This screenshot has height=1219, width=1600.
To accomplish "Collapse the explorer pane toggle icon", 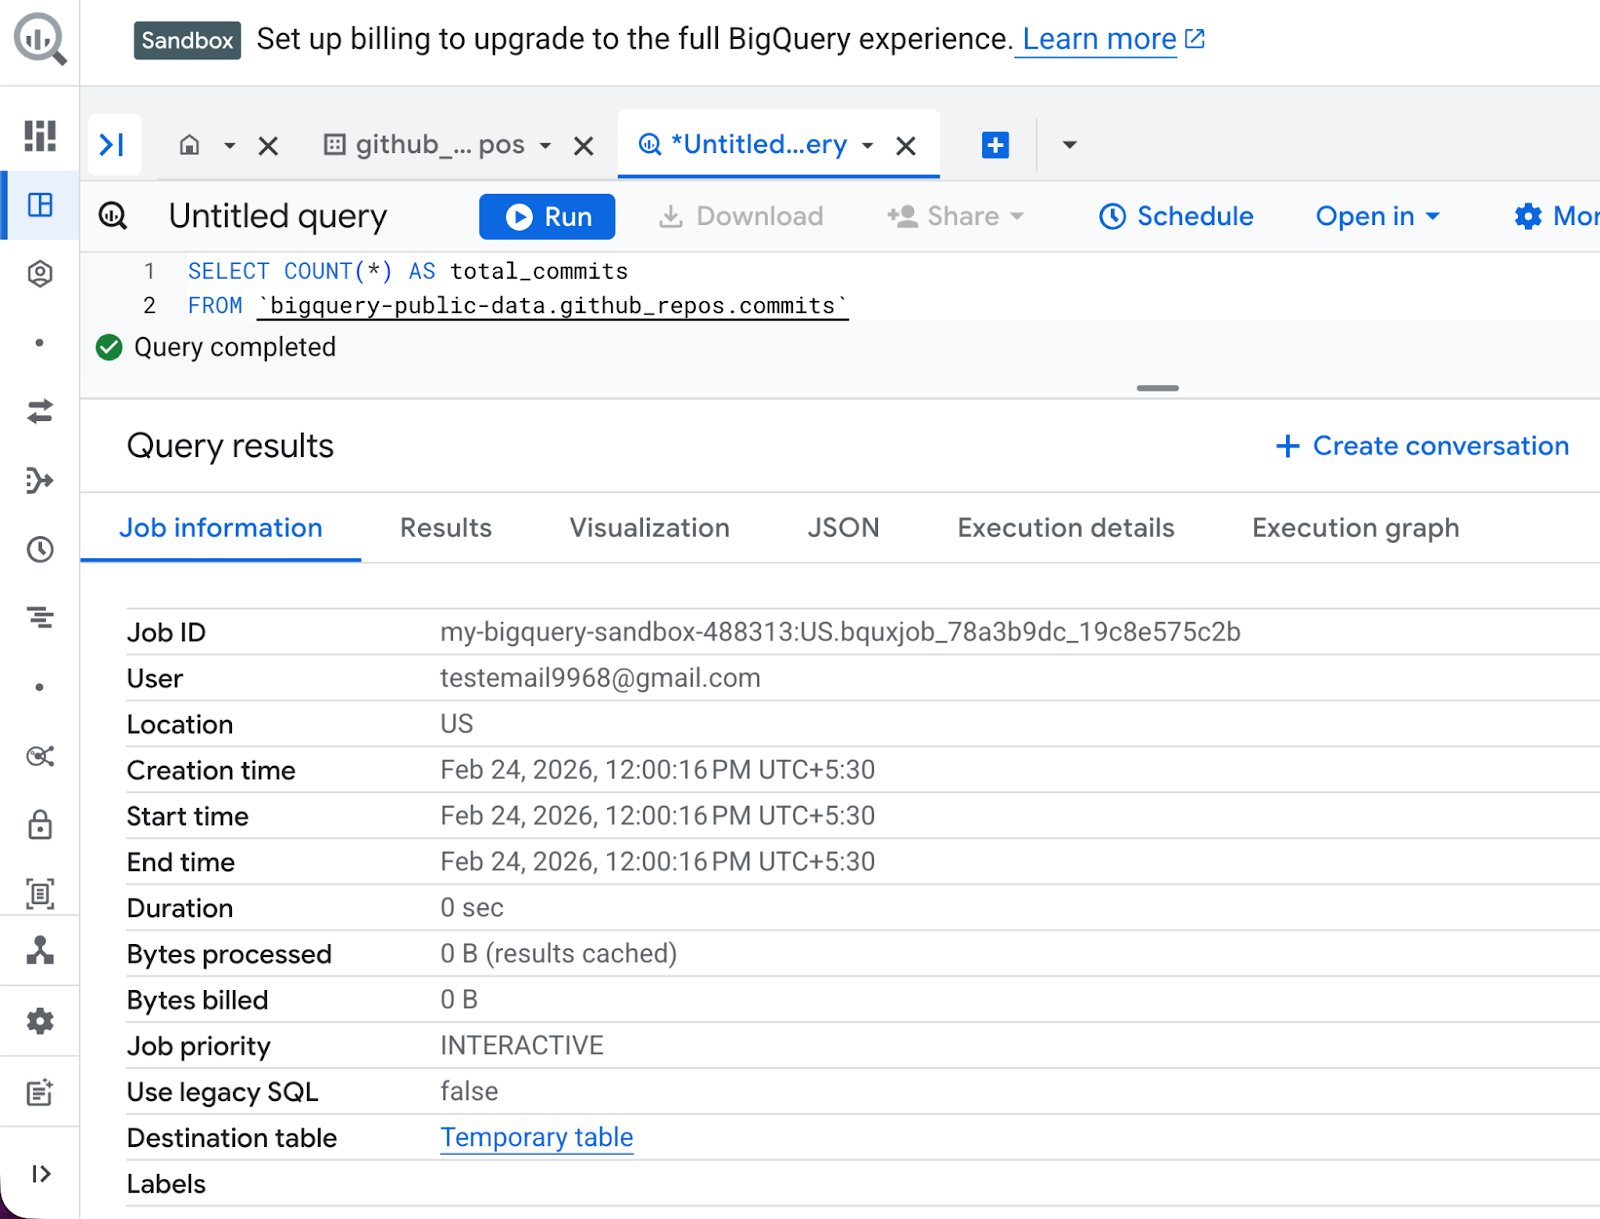I will pos(113,145).
